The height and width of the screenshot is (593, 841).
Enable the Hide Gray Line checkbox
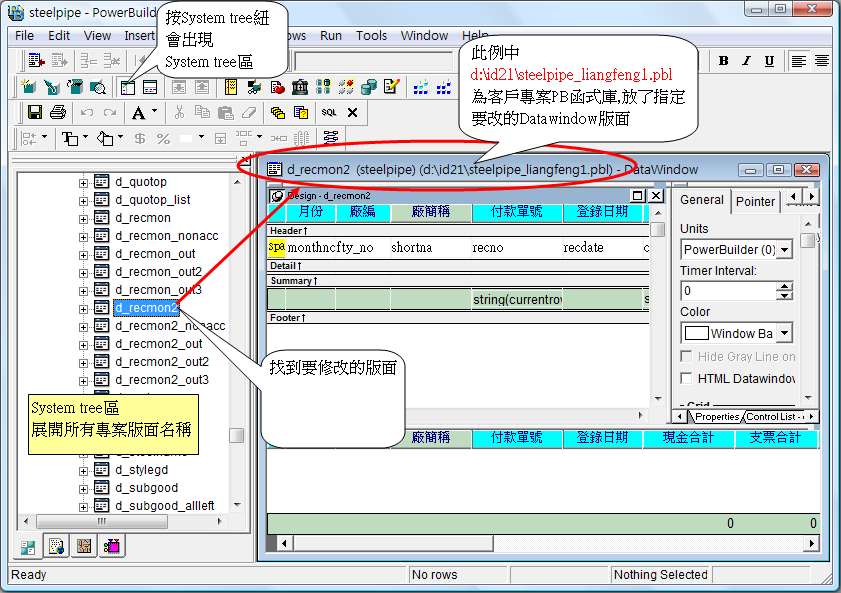pos(686,357)
